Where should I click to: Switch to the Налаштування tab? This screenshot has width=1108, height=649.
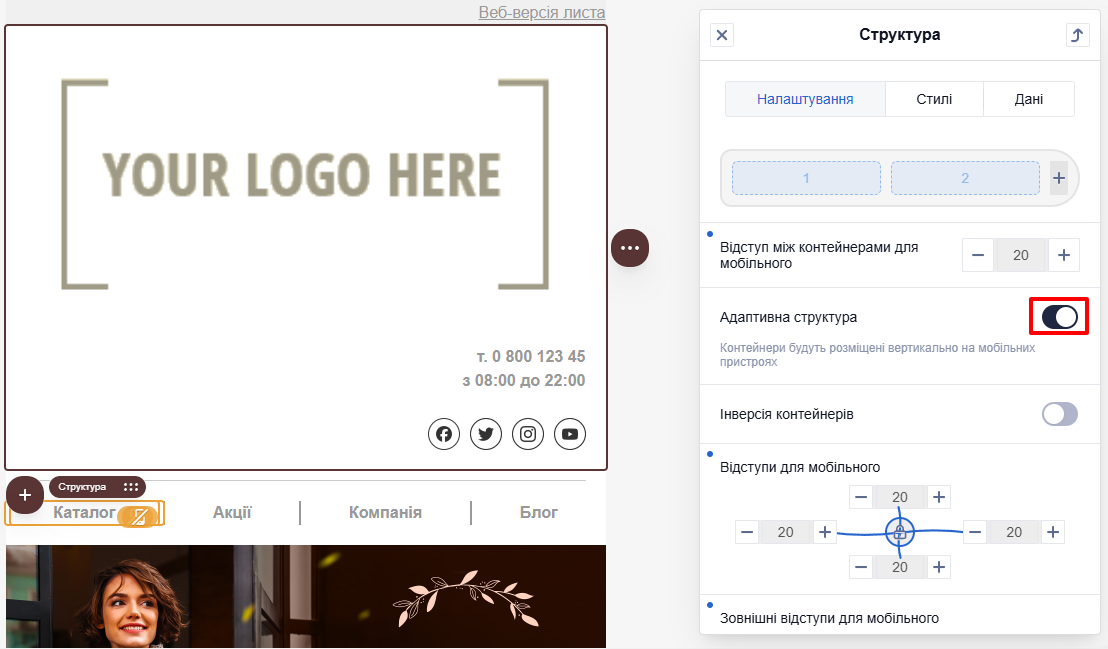805,99
